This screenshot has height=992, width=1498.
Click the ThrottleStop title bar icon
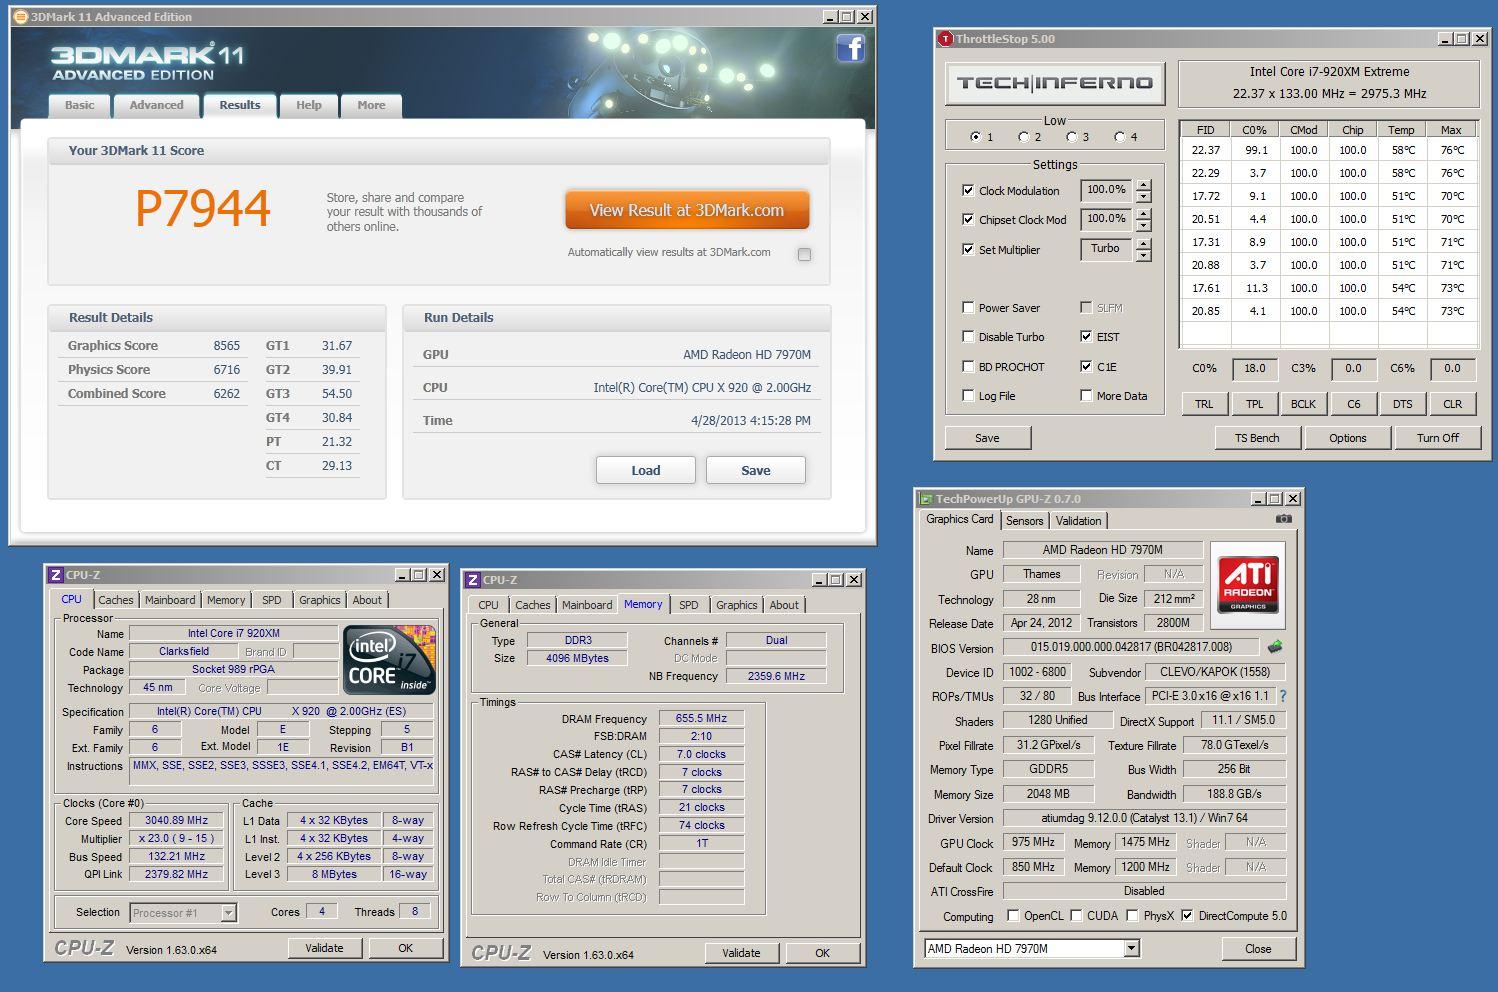coord(945,39)
